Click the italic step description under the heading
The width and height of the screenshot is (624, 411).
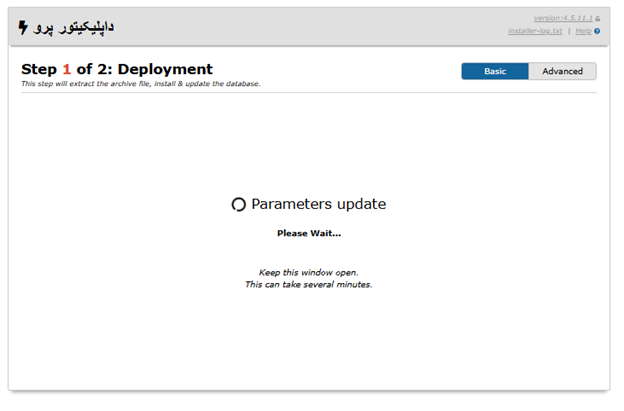click(141, 84)
